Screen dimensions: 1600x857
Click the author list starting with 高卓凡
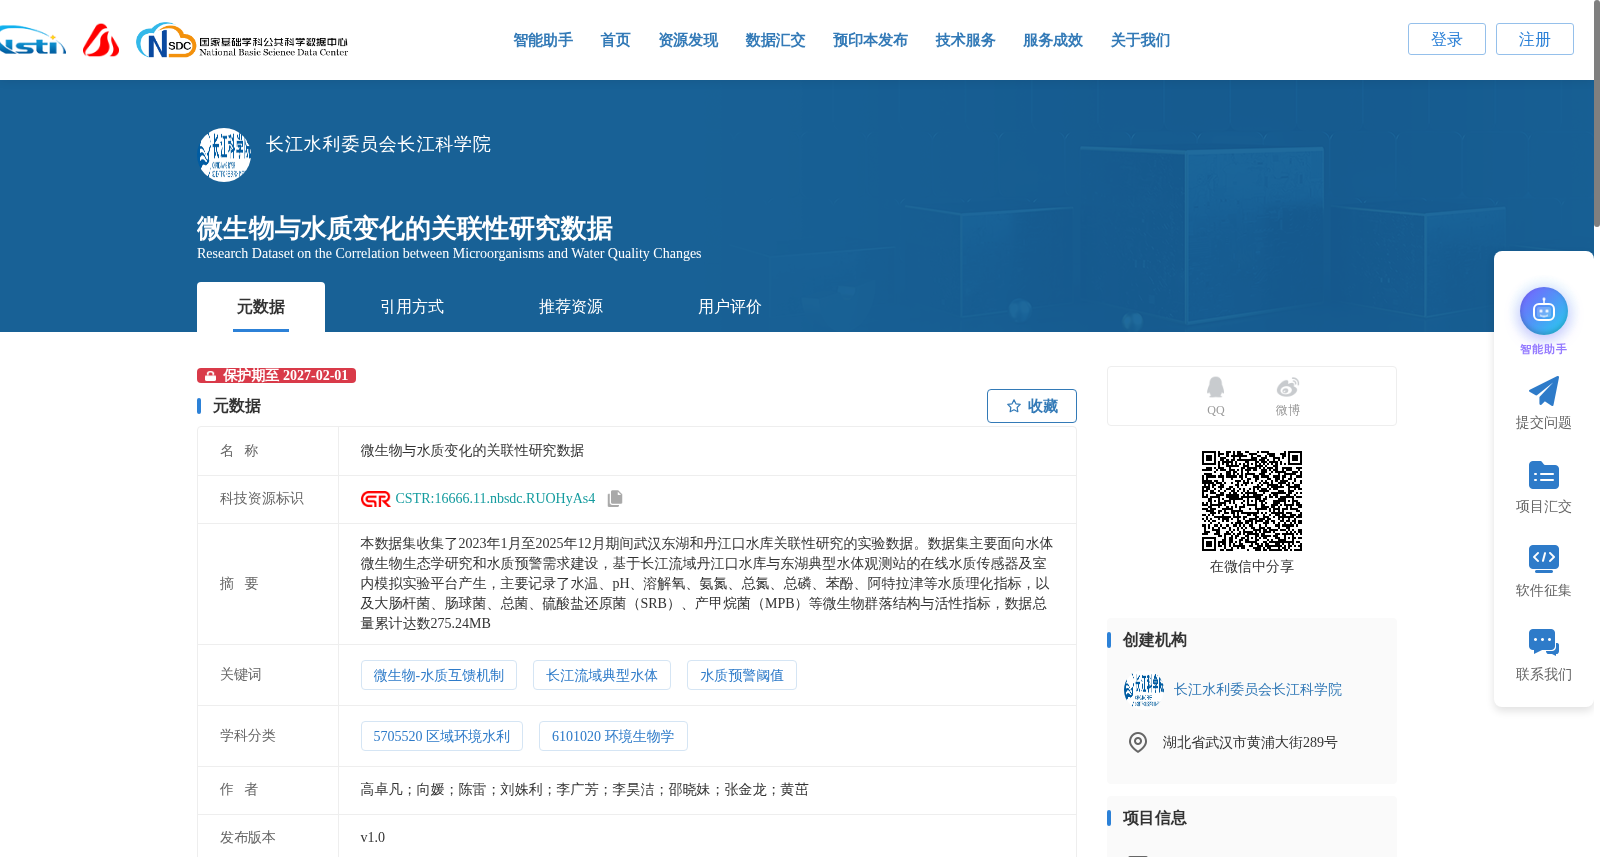click(x=584, y=790)
